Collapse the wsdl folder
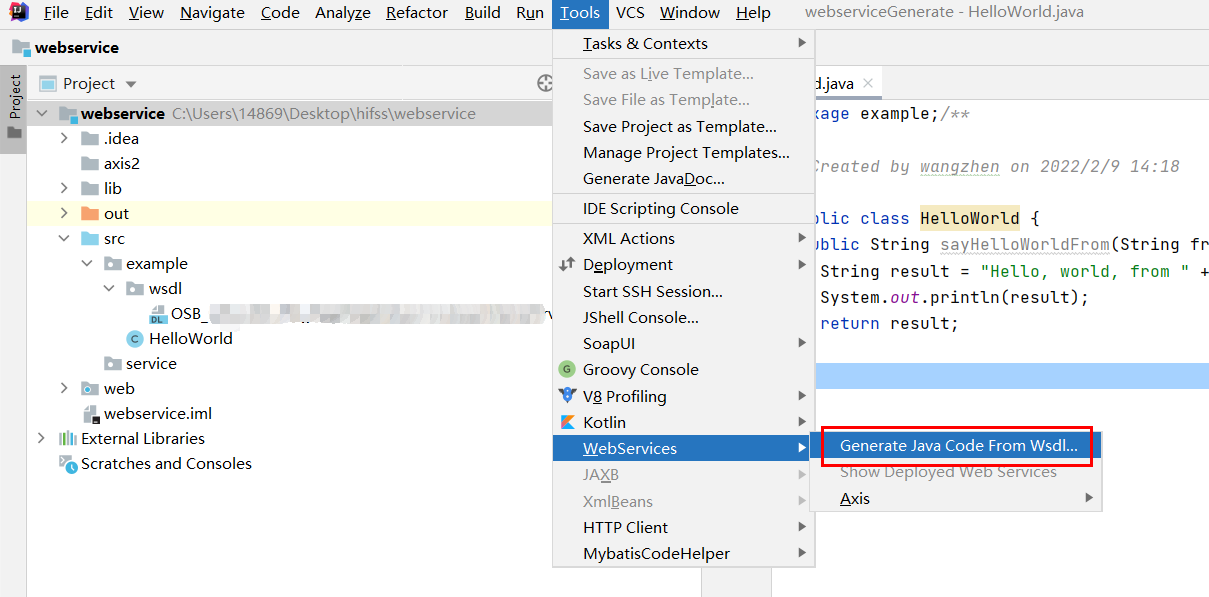This screenshot has width=1209, height=597. tap(110, 289)
